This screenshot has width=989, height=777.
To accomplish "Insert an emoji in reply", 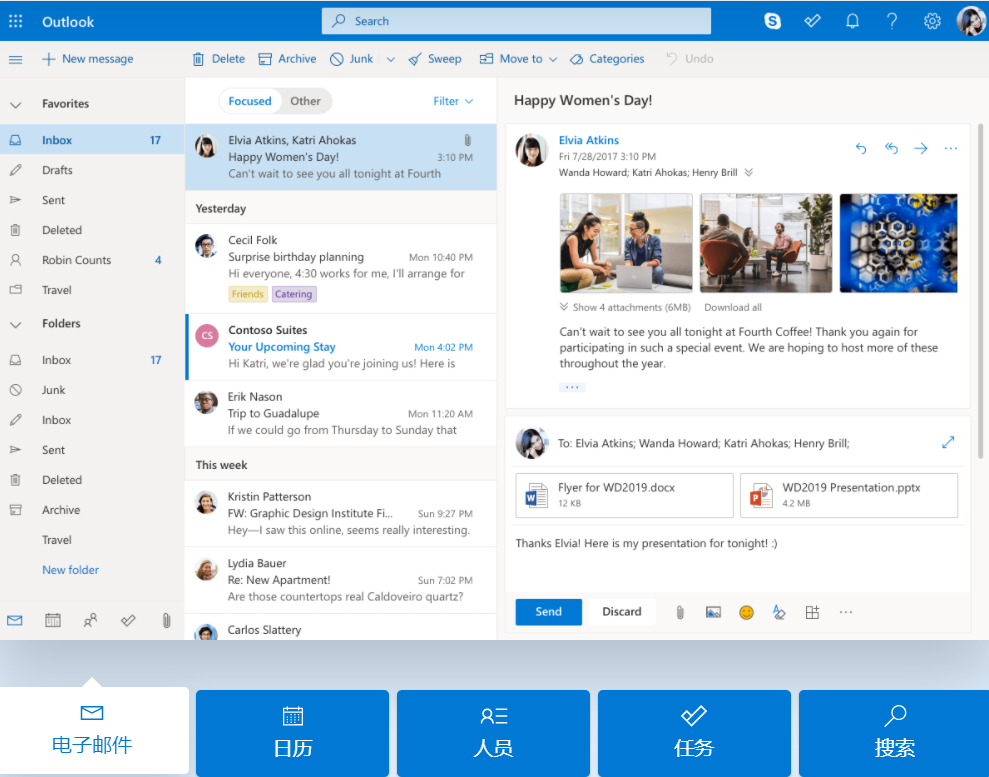I will click(746, 612).
